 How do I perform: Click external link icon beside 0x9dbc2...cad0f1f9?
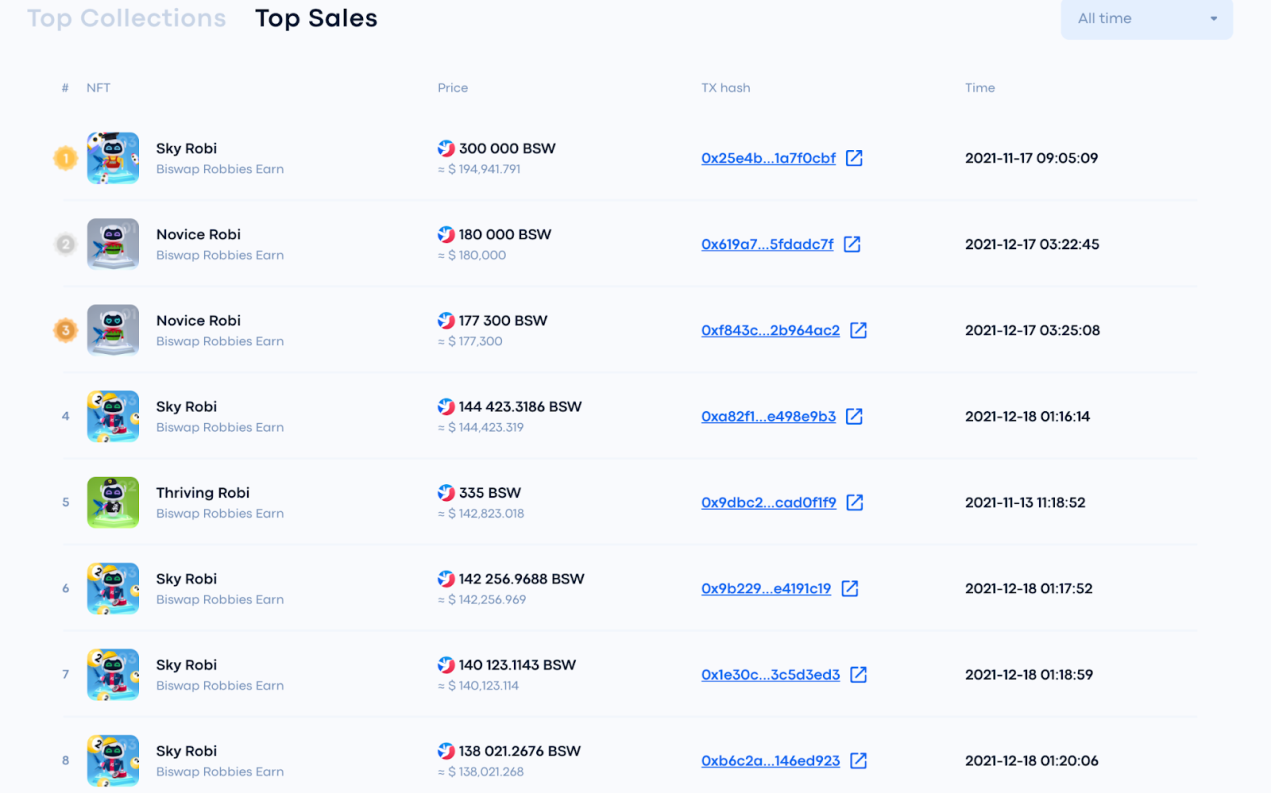coord(855,502)
